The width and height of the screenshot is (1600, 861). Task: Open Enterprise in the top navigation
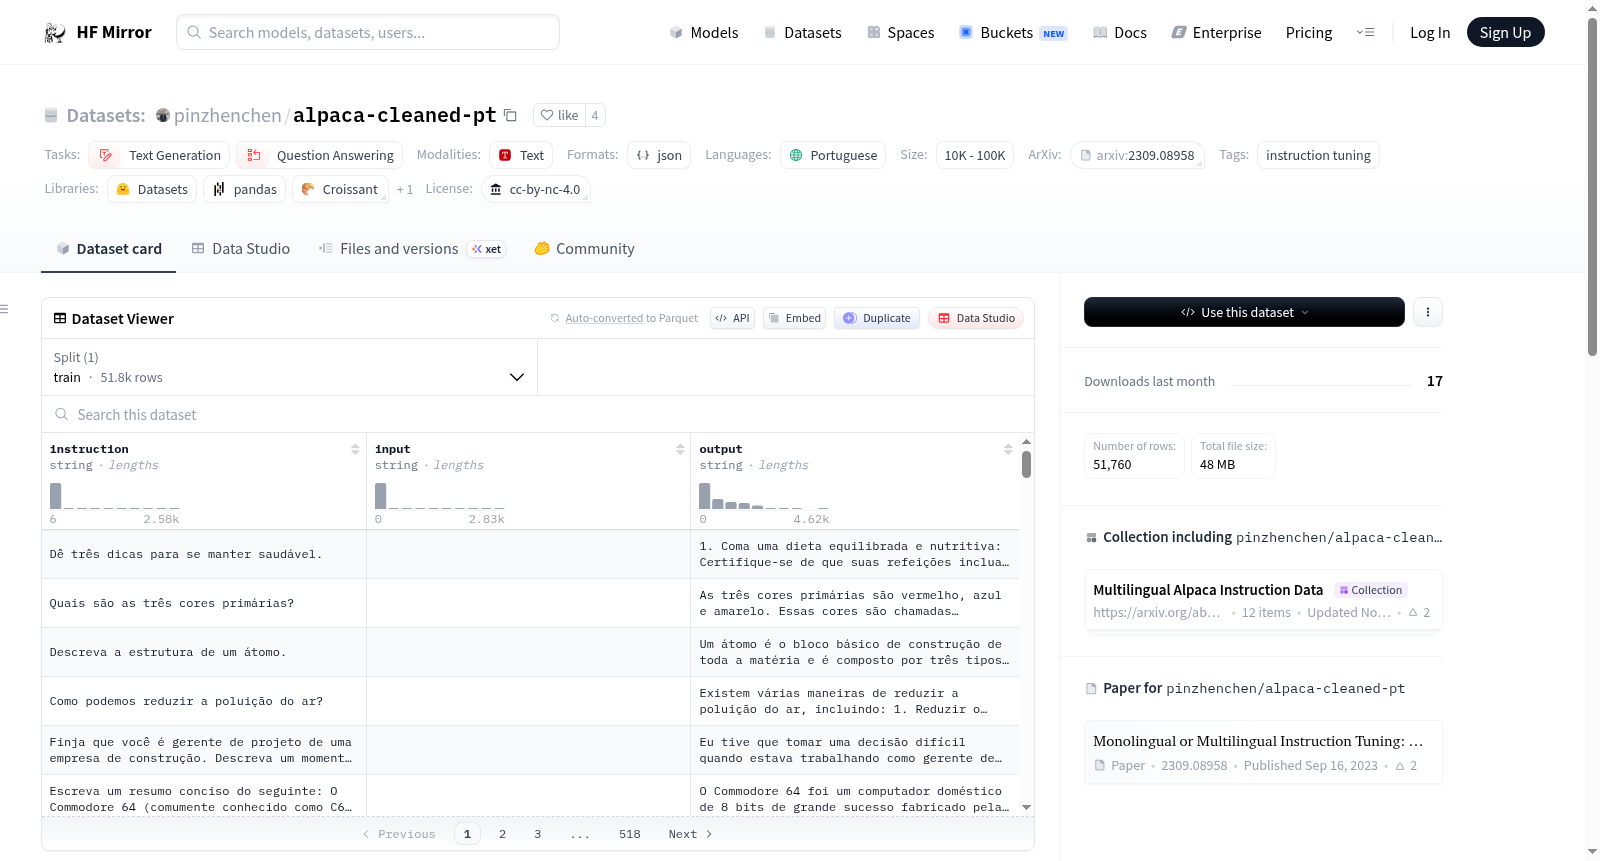[x=1216, y=33]
